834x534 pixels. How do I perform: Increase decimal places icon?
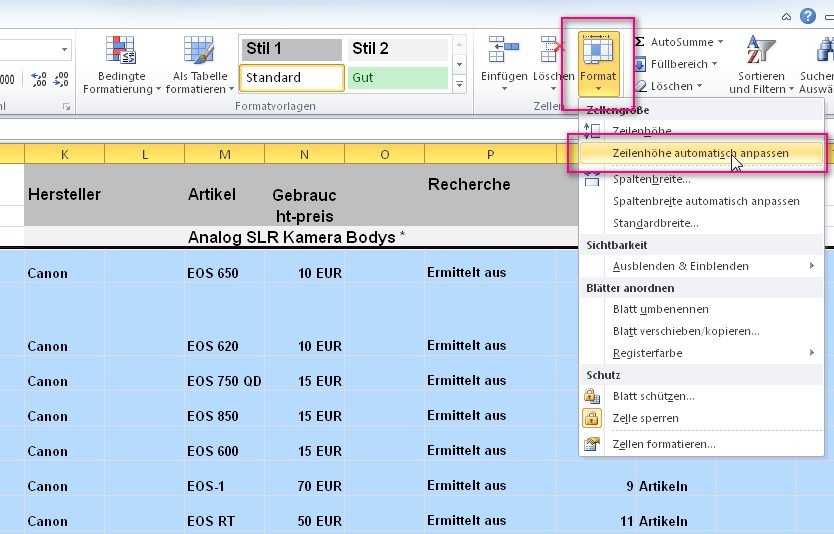click(x=39, y=79)
